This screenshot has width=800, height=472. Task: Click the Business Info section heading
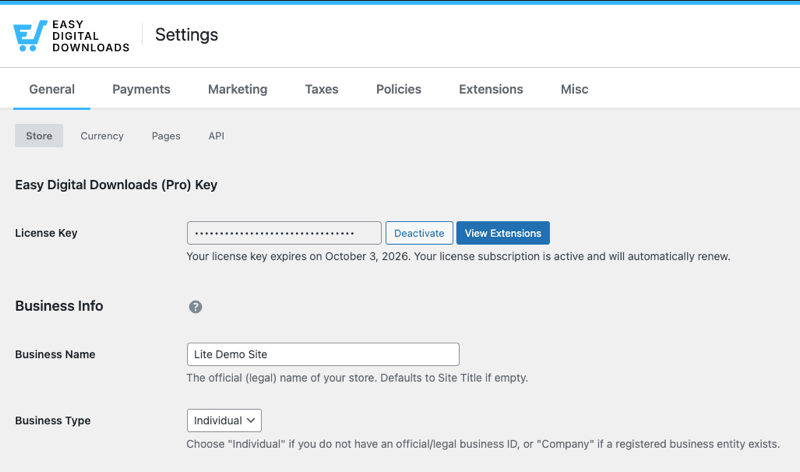[x=59, y=306]
